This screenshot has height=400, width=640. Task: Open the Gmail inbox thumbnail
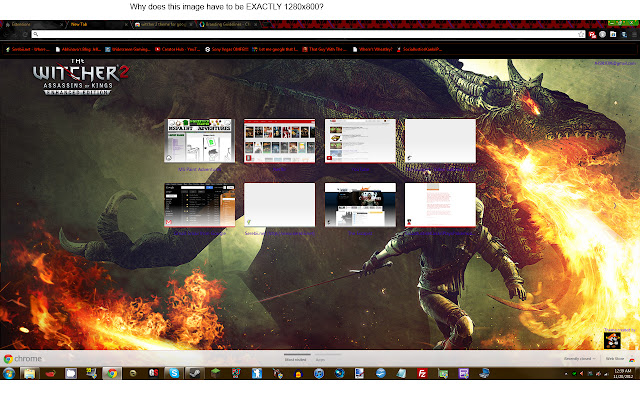coord(199,205)
